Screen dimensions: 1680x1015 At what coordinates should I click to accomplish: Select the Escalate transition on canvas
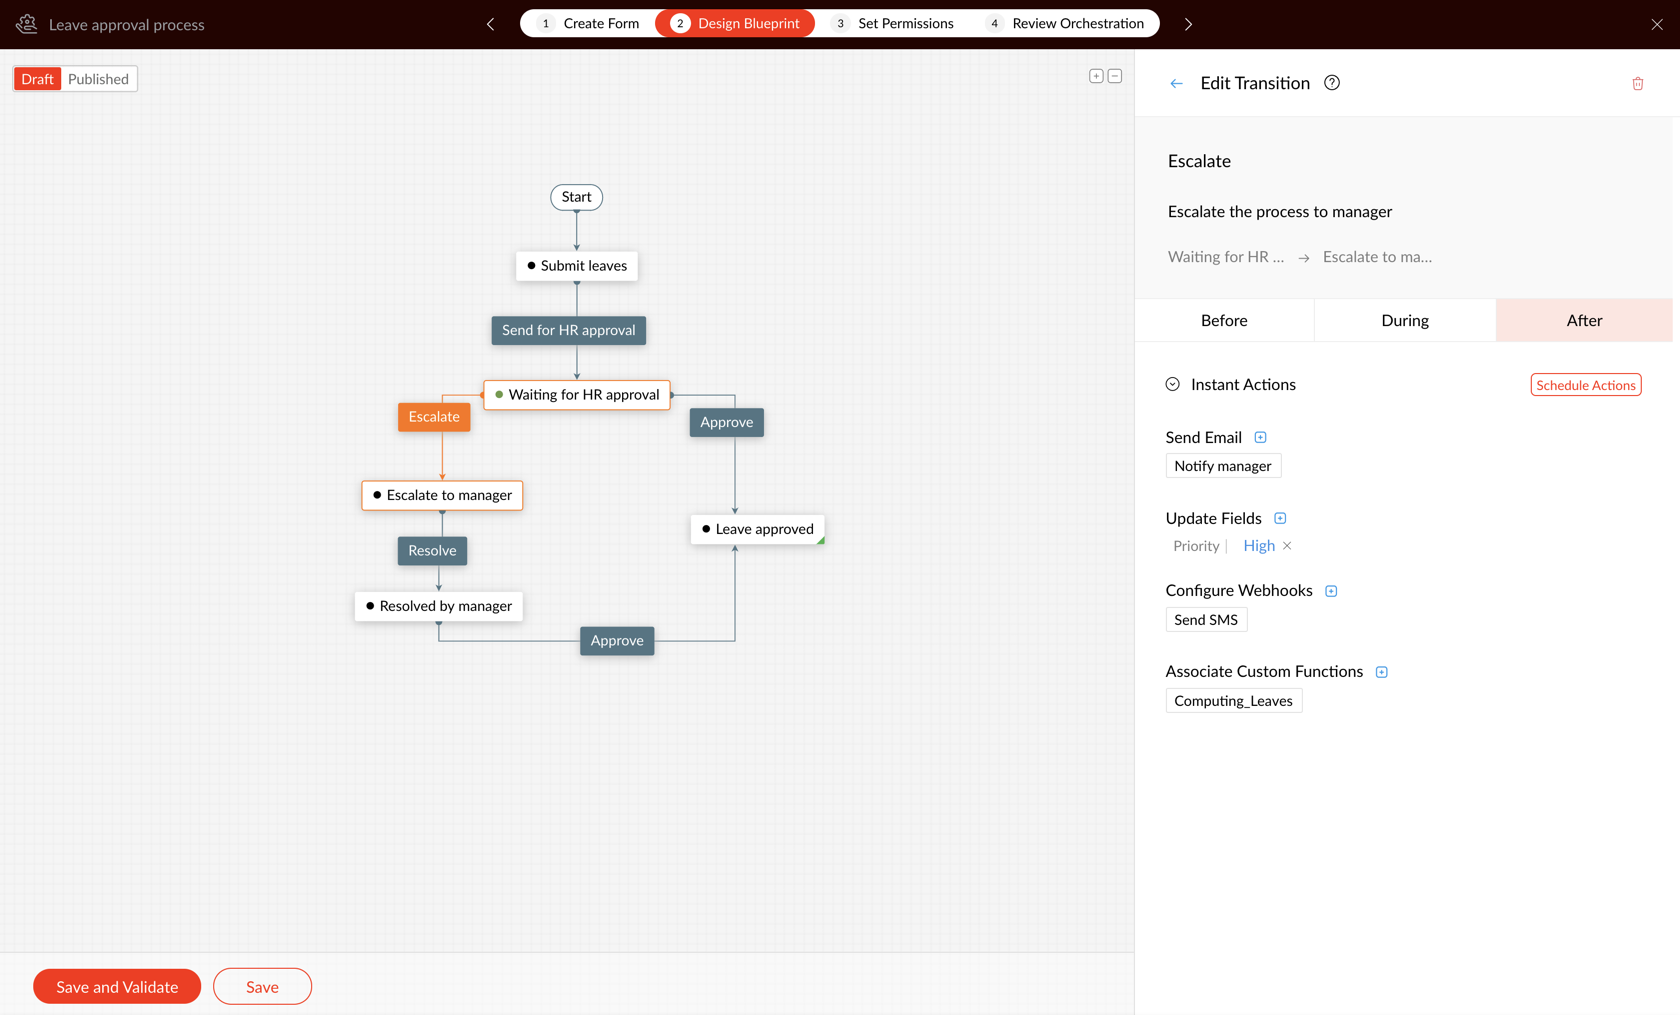434,417
